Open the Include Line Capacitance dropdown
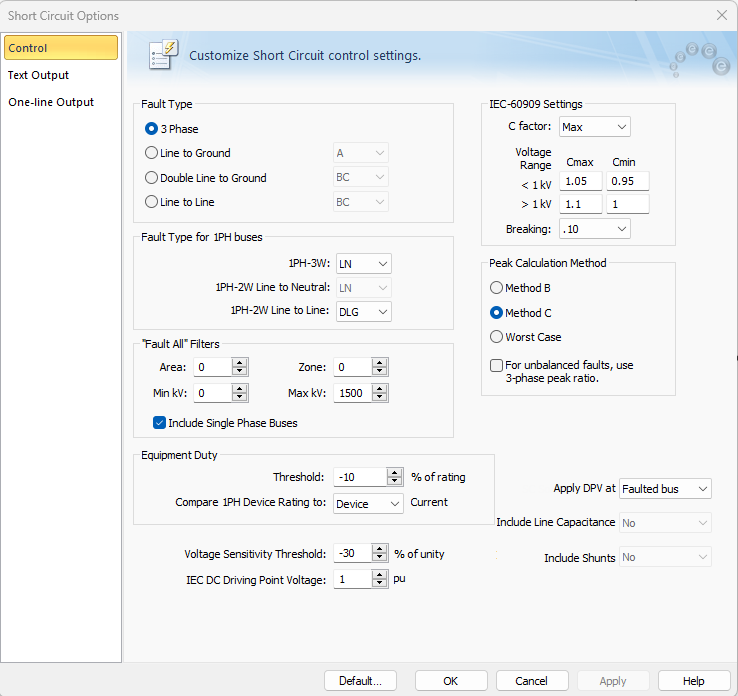 [x=665, y=523]
